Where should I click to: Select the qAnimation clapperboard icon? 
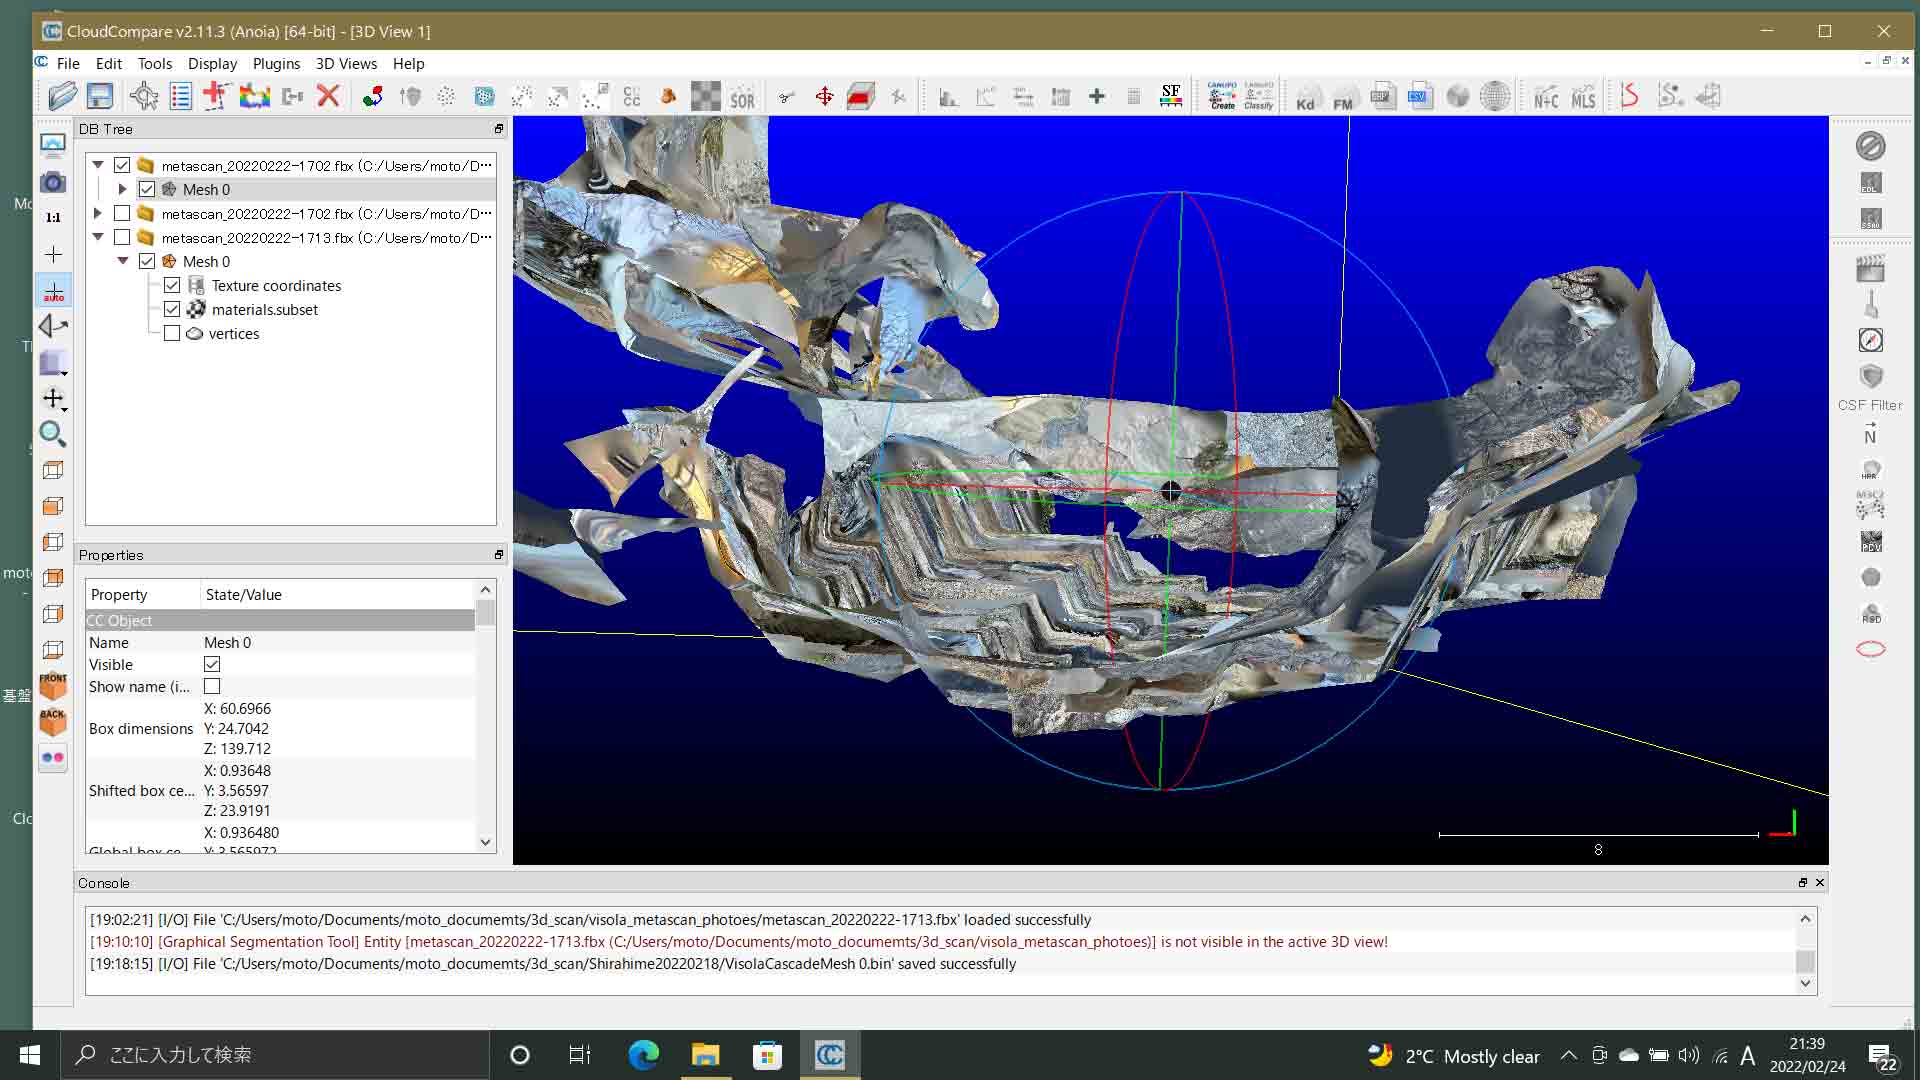tap(1871, 266)
